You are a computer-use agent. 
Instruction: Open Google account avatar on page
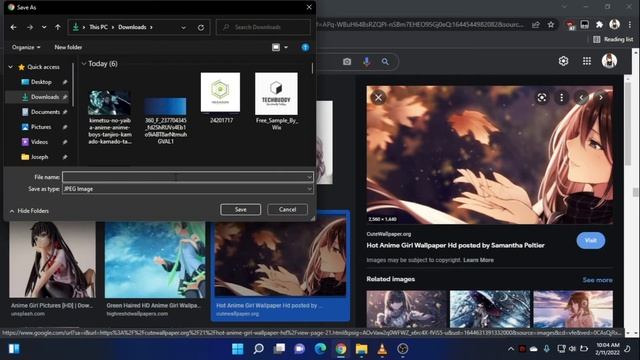point(609,61)
